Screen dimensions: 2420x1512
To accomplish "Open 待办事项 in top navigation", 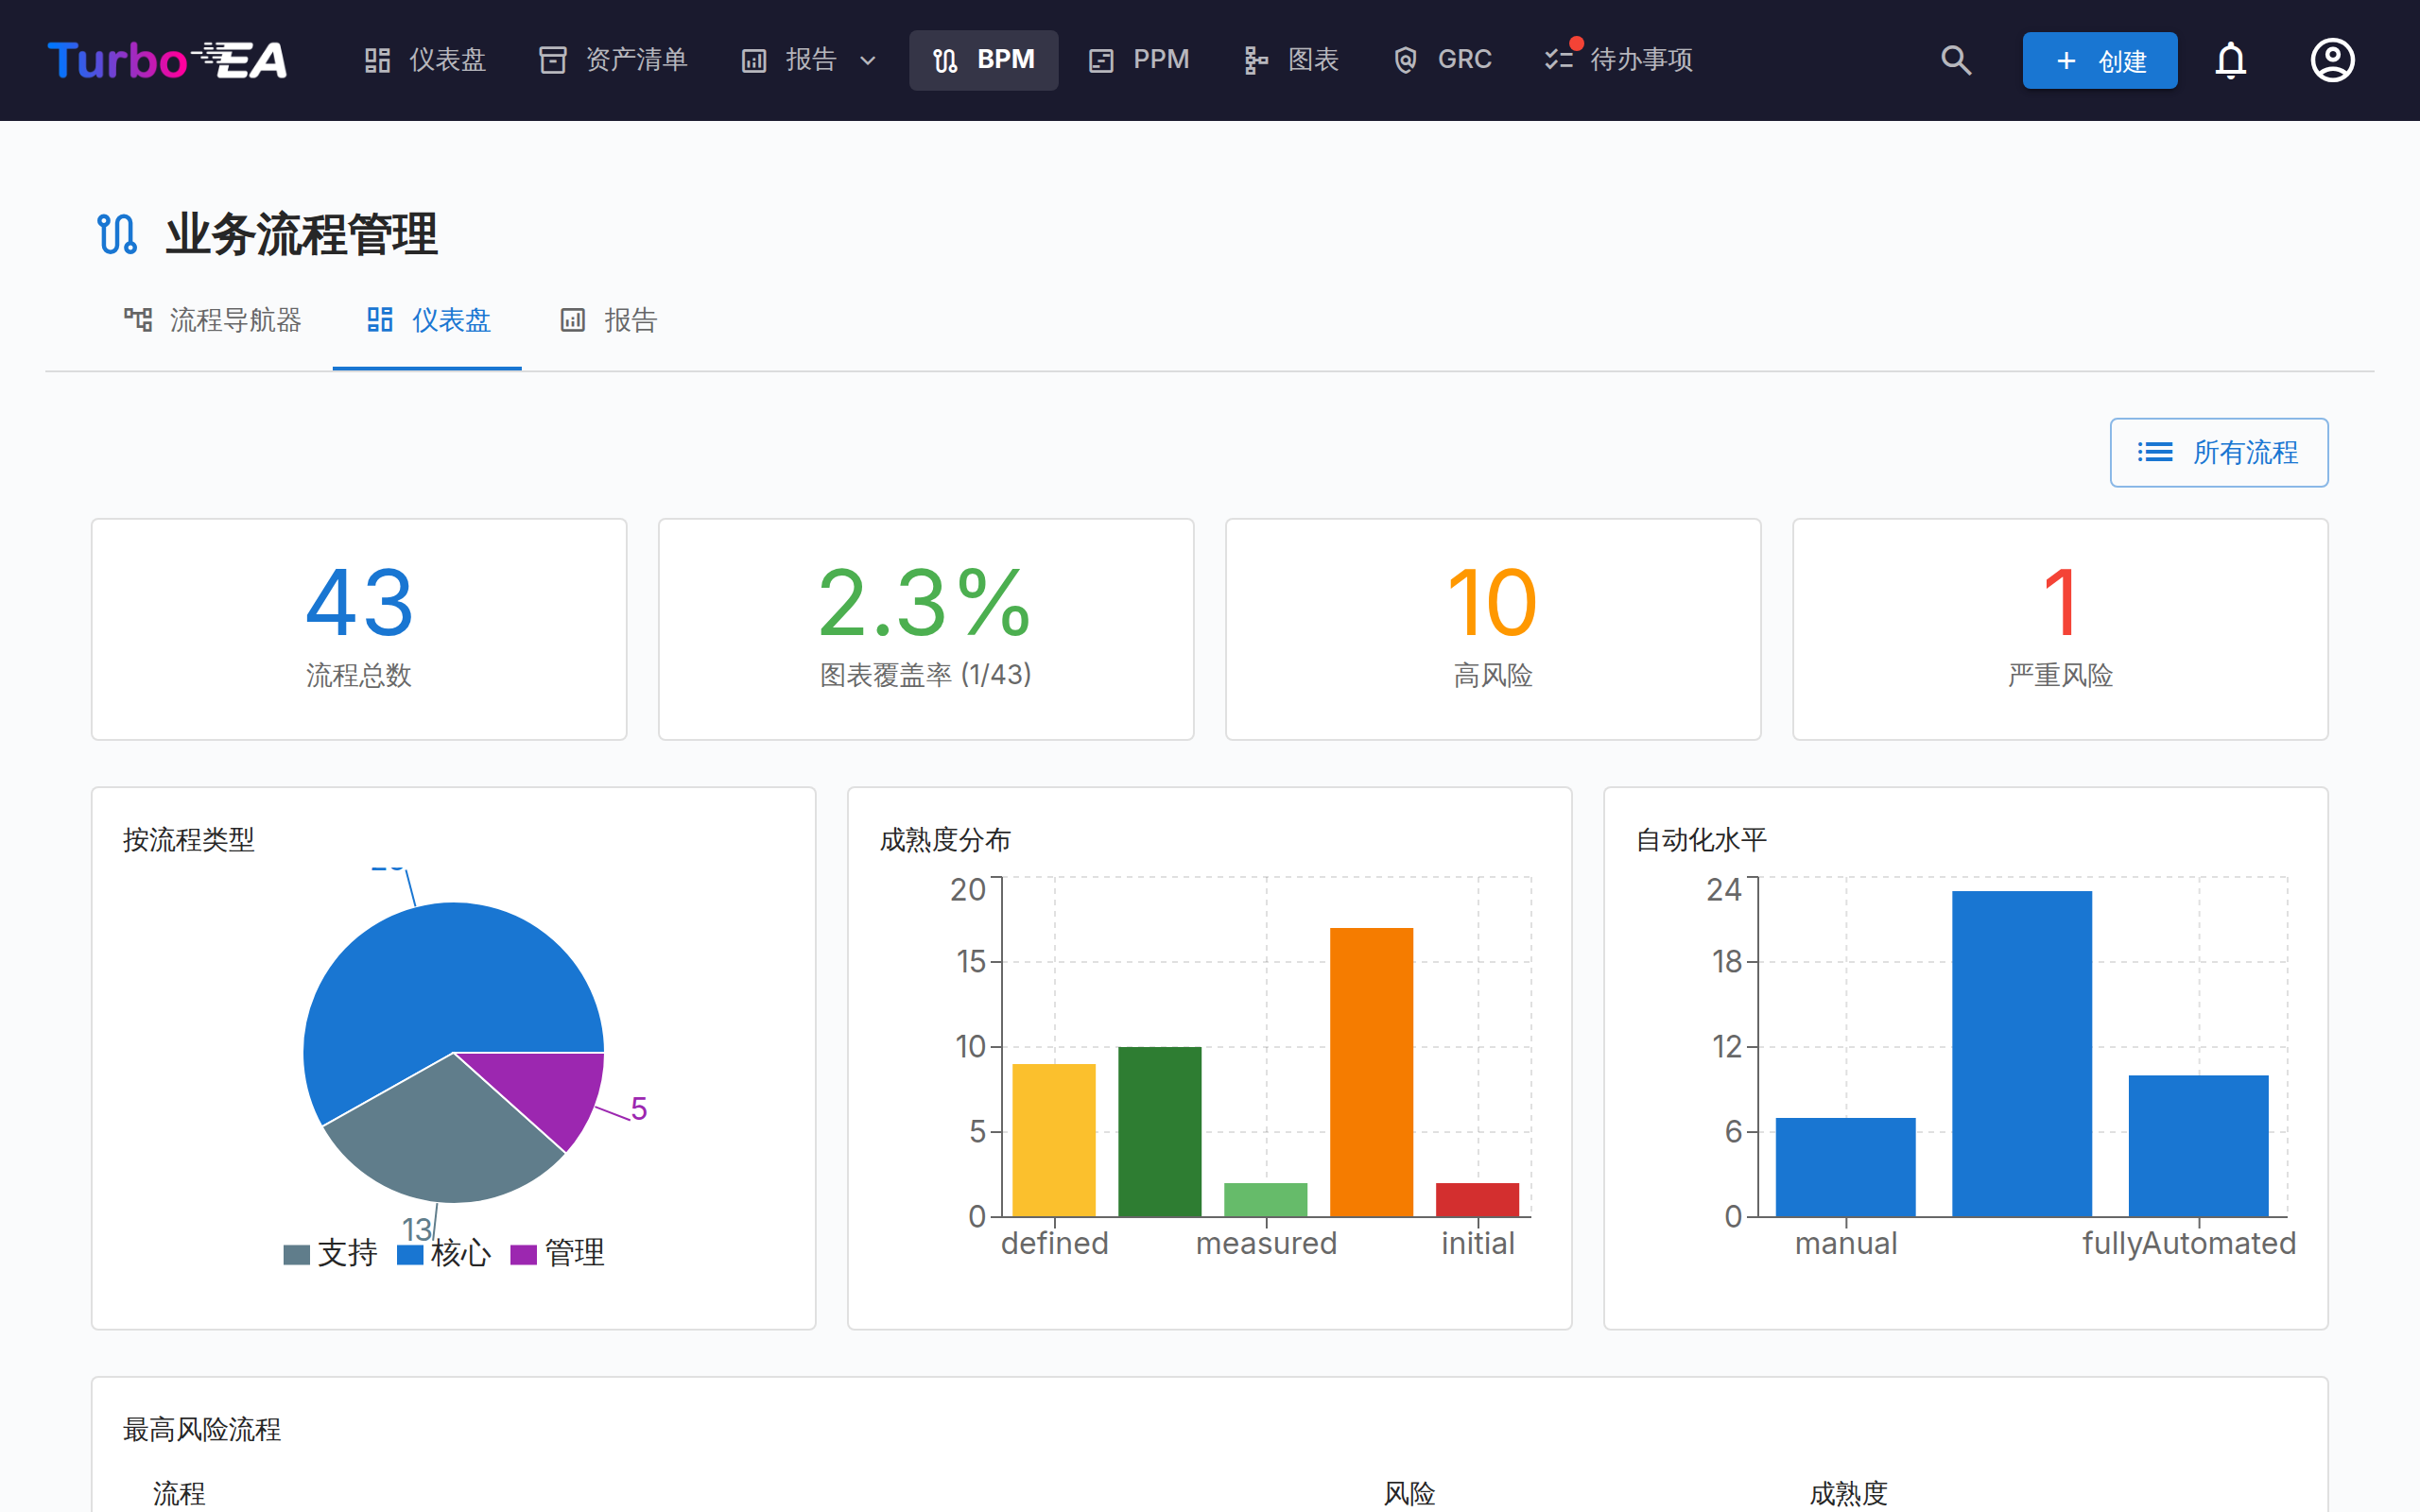I will pyautogui.click(x=1620, y=60).
